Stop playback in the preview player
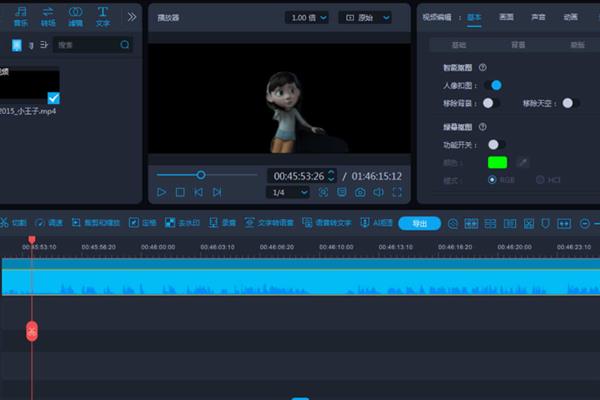The width and height of the screenshot is (600, 400). tap(180, 192)
